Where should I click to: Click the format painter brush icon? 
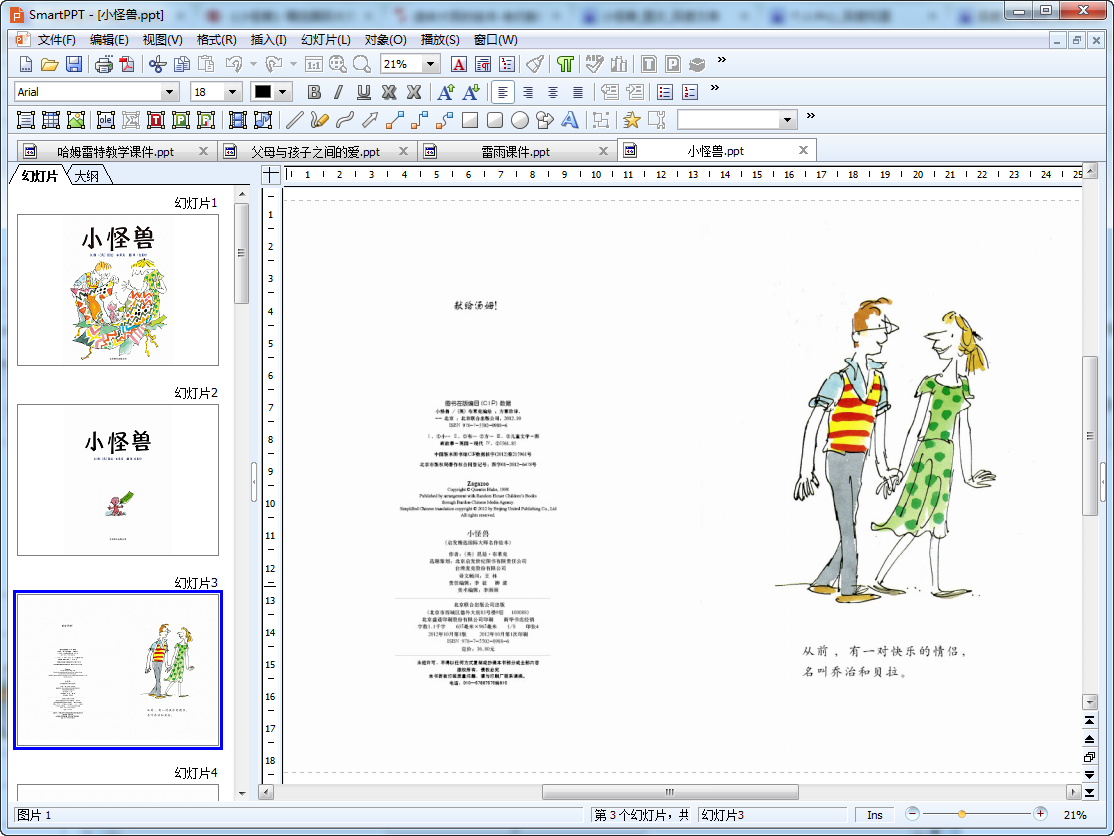tap(535, 65)
